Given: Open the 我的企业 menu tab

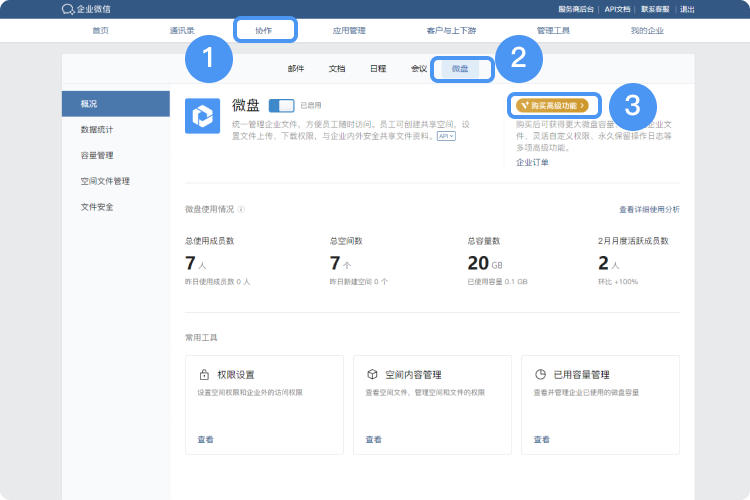Looking at the screenshot, I should [647, 31].
